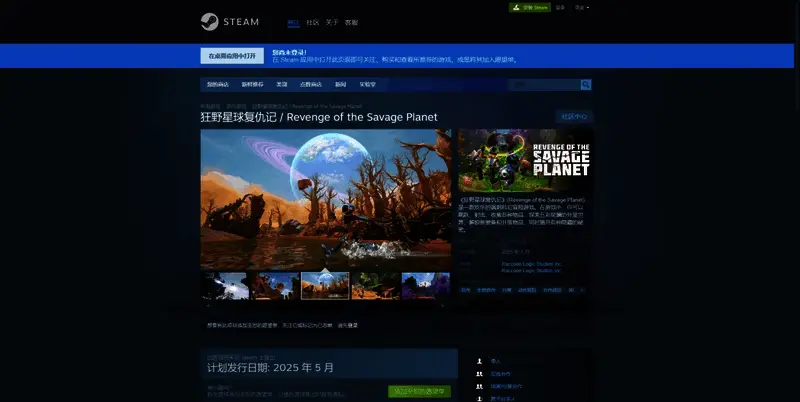The width and height of the screenshot is (800, 402).
Task: Click 在桌面应用中打开 button
Action: tap(232, 56)
